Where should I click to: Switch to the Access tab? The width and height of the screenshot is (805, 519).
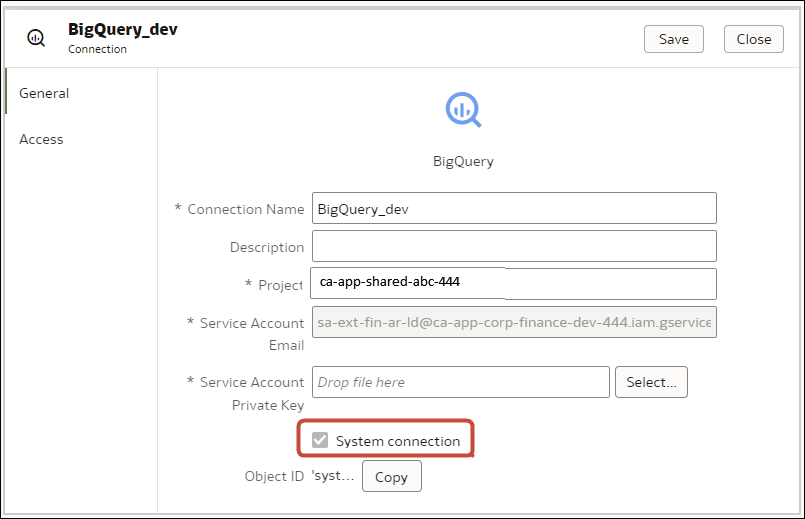pos(41,139)
